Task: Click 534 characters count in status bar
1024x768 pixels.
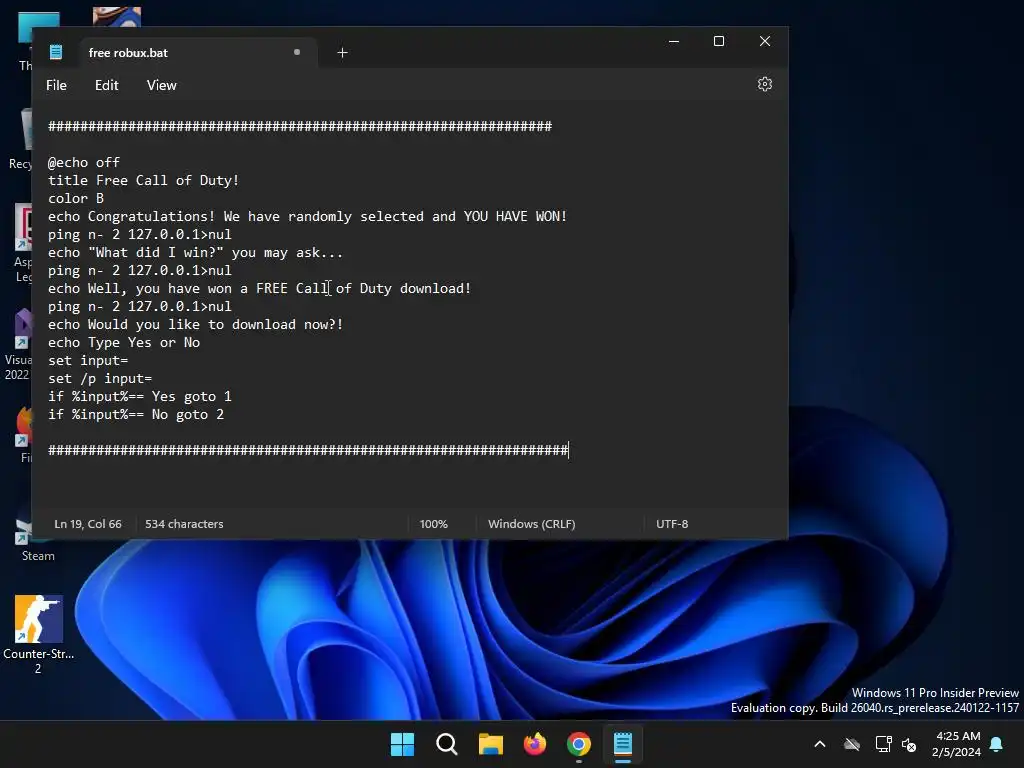Action: pos(184,524)
